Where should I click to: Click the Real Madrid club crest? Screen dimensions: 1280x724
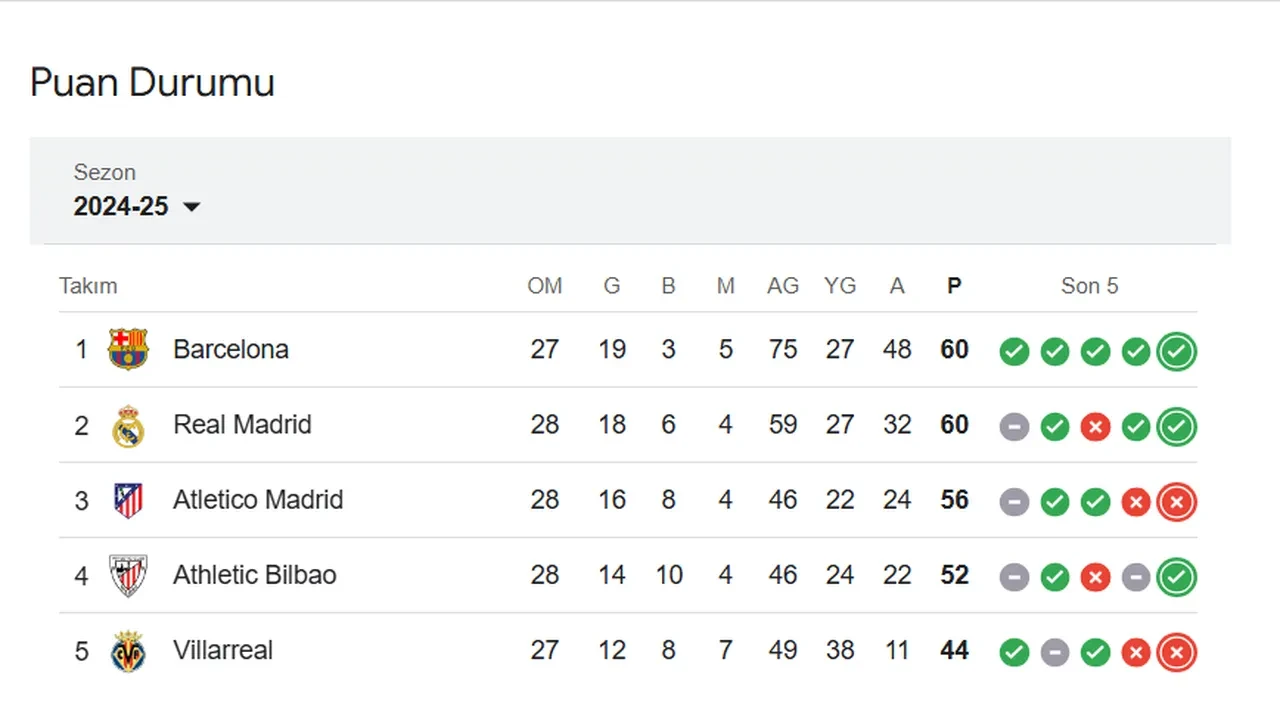point(128,425)
